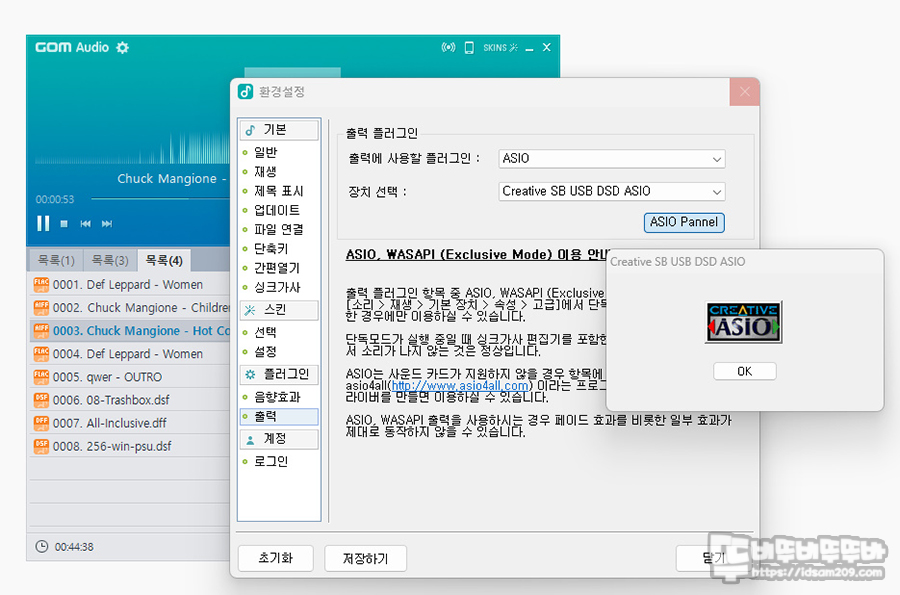Screen dimensions: 900x595
Task: Open 선택 under skin settings
Action: [265, 332]
